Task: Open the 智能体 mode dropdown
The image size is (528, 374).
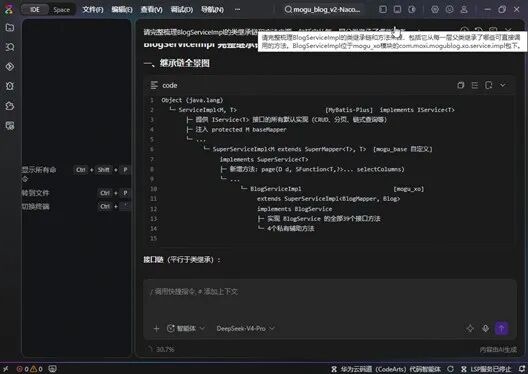Action: (x=186, y=329)
